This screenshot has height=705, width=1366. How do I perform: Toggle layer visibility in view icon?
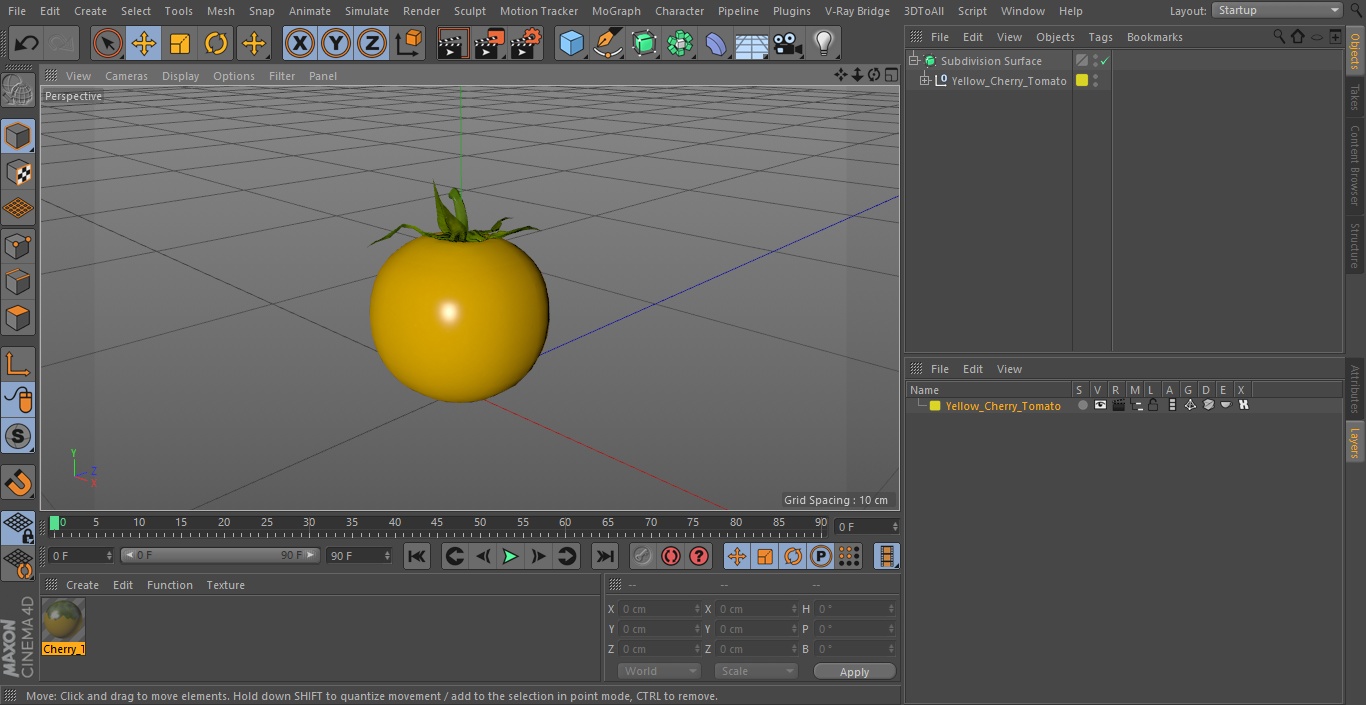pyautogui.click(x=1100, y=406)
